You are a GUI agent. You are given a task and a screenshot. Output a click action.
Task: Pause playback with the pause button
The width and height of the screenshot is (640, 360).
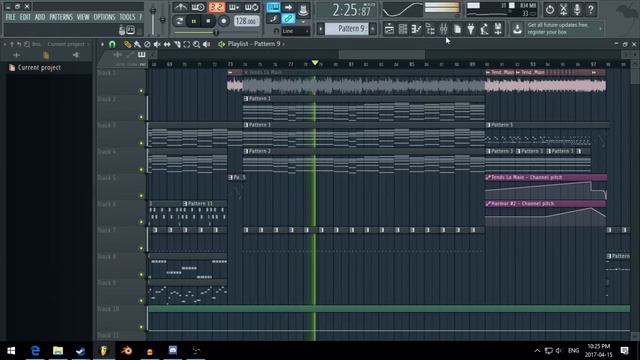pos(194,21)
